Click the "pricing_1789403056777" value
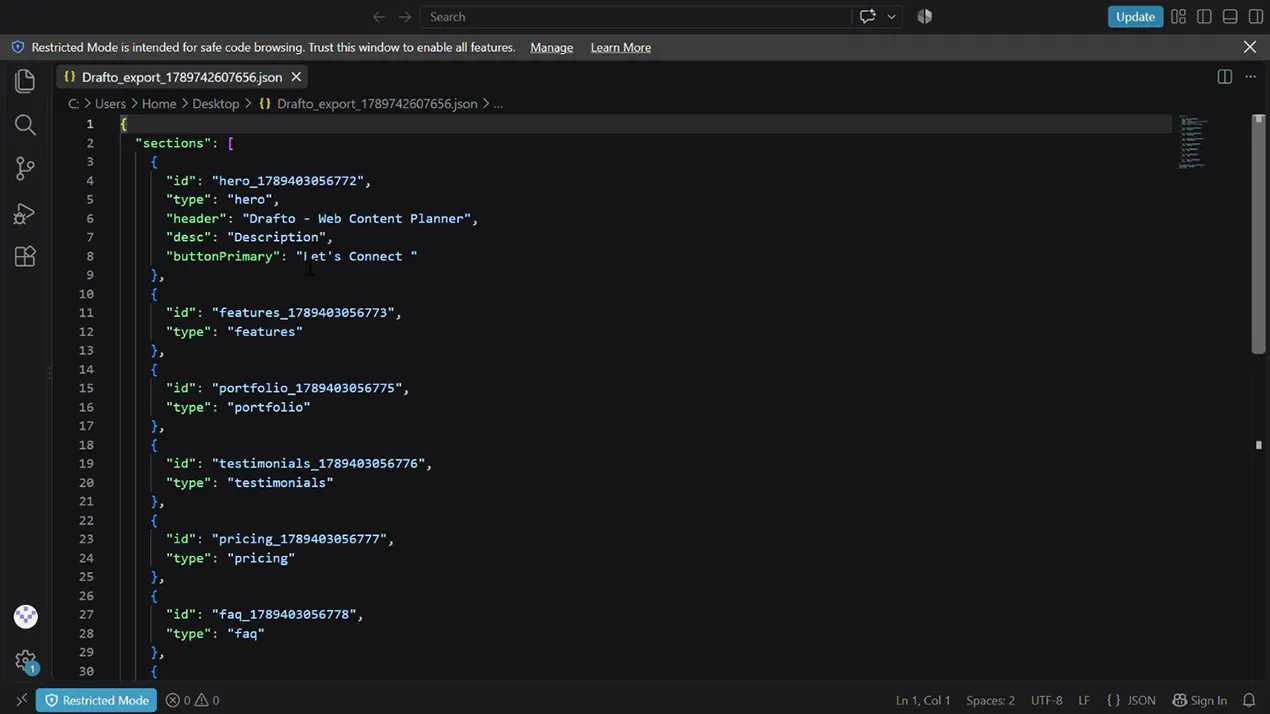Screen dimensions: 1270x714 pos(299,539)
